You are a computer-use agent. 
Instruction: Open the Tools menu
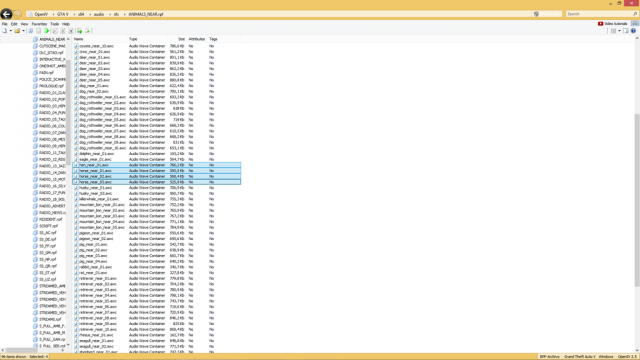[x=54, y=24]
